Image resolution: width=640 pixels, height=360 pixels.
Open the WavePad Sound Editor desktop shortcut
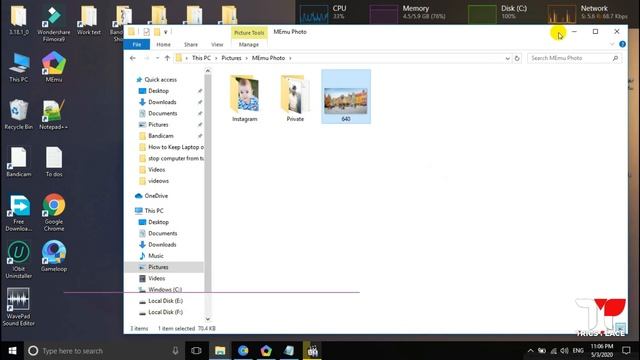(18, 307)
